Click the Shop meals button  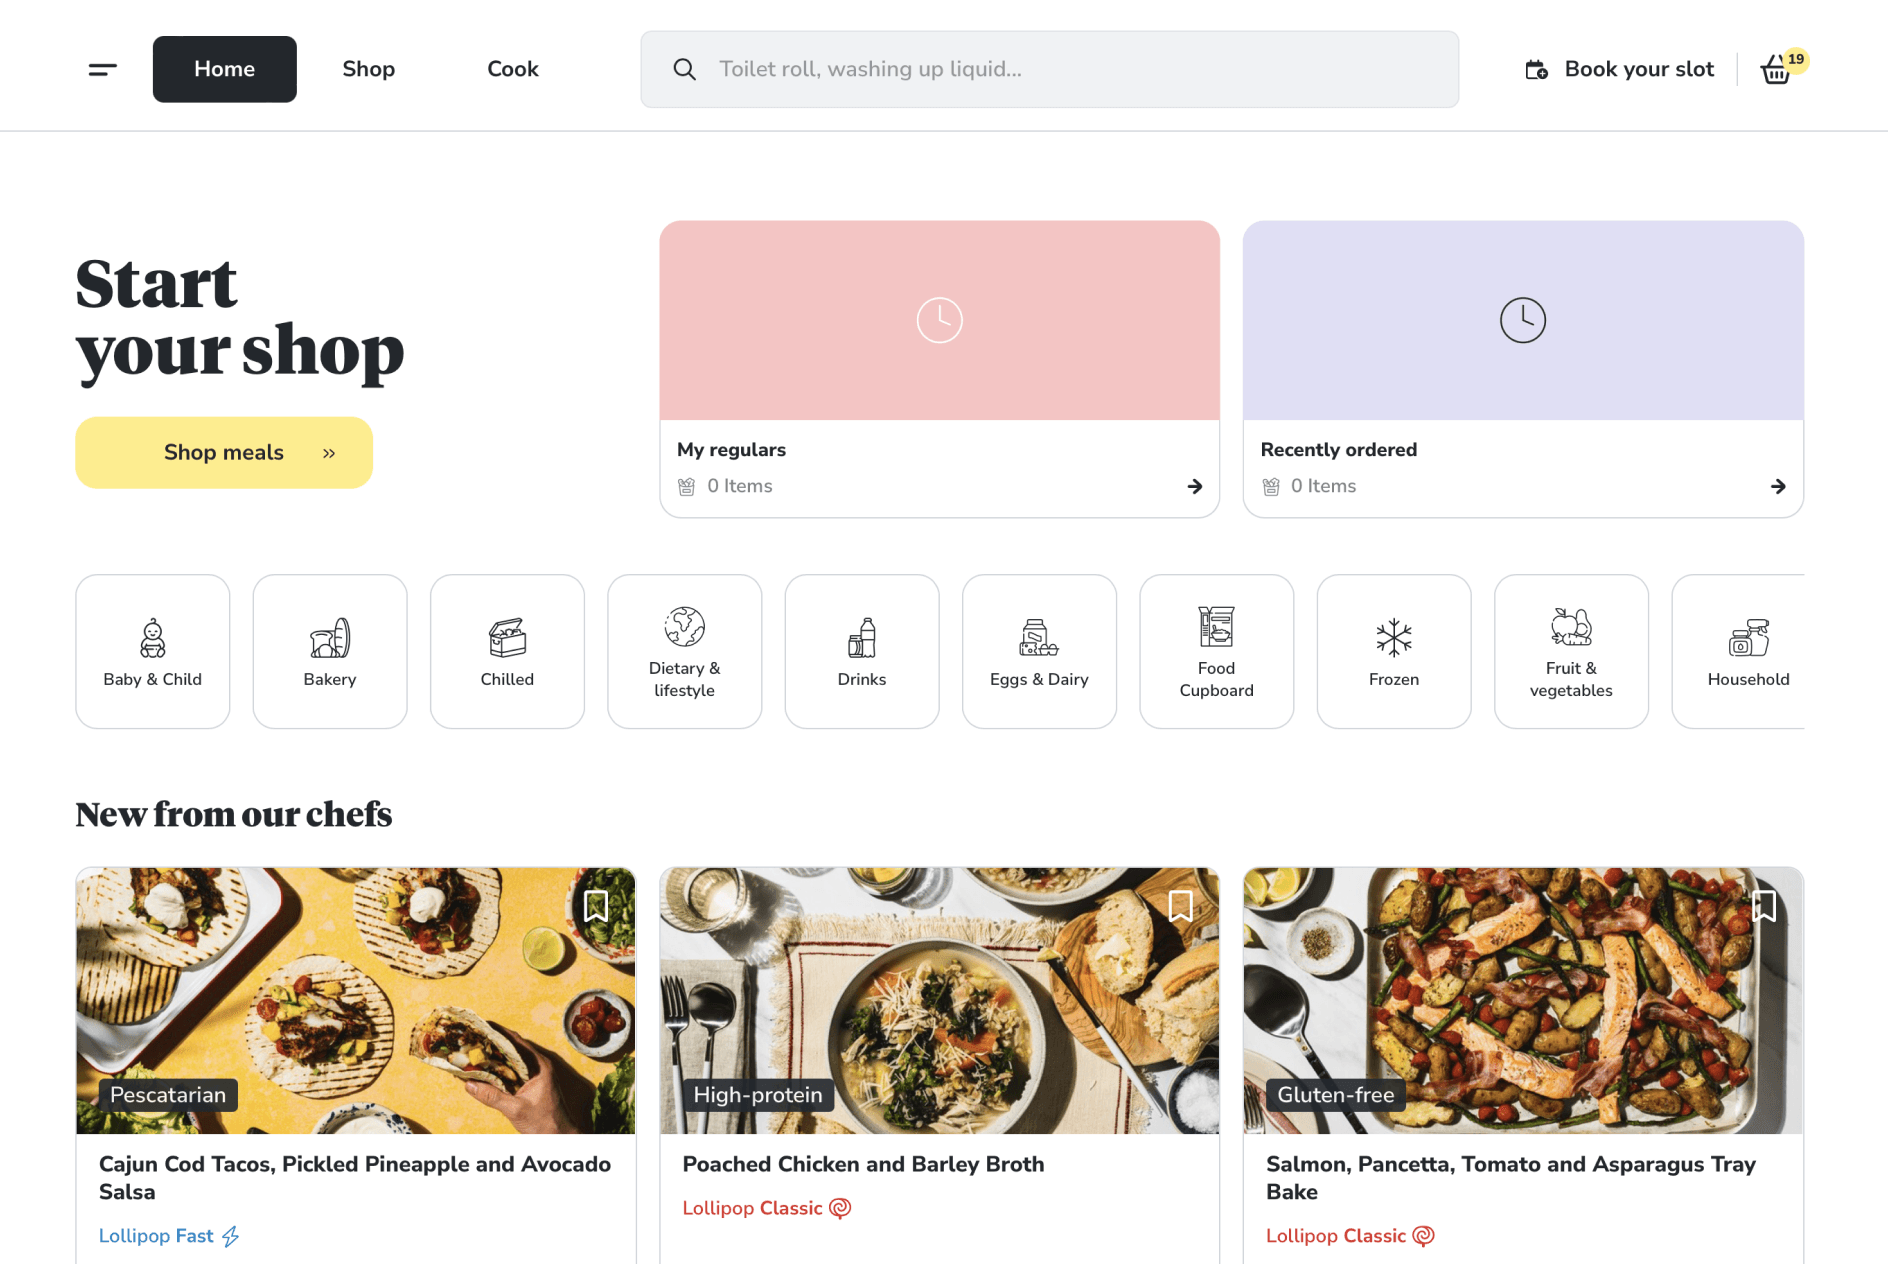[224, 453]
